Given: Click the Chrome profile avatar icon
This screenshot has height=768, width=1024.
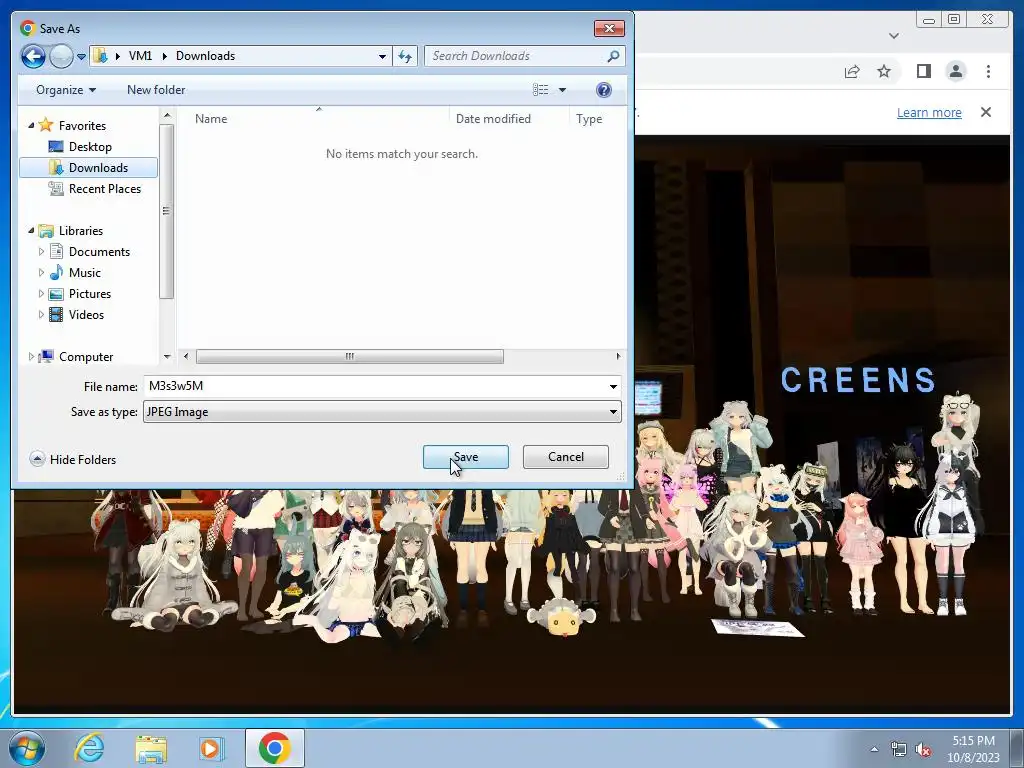Looking at the screenshot, I should point(956,71).
